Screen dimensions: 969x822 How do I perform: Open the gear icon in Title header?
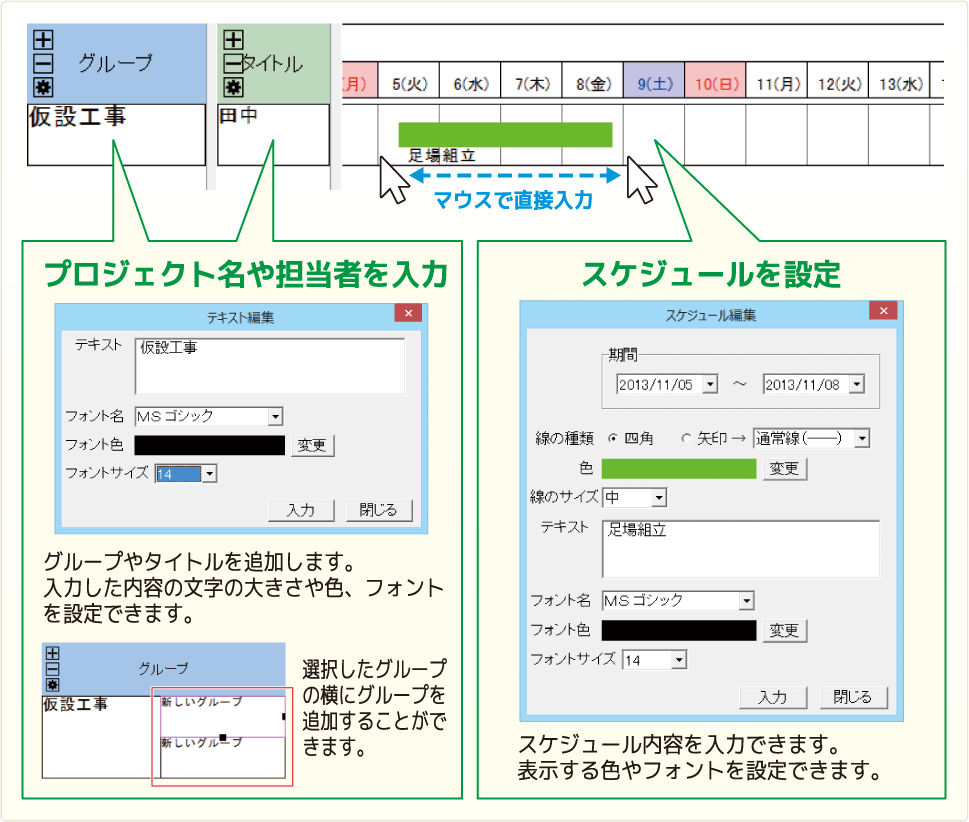coord(233,87)
